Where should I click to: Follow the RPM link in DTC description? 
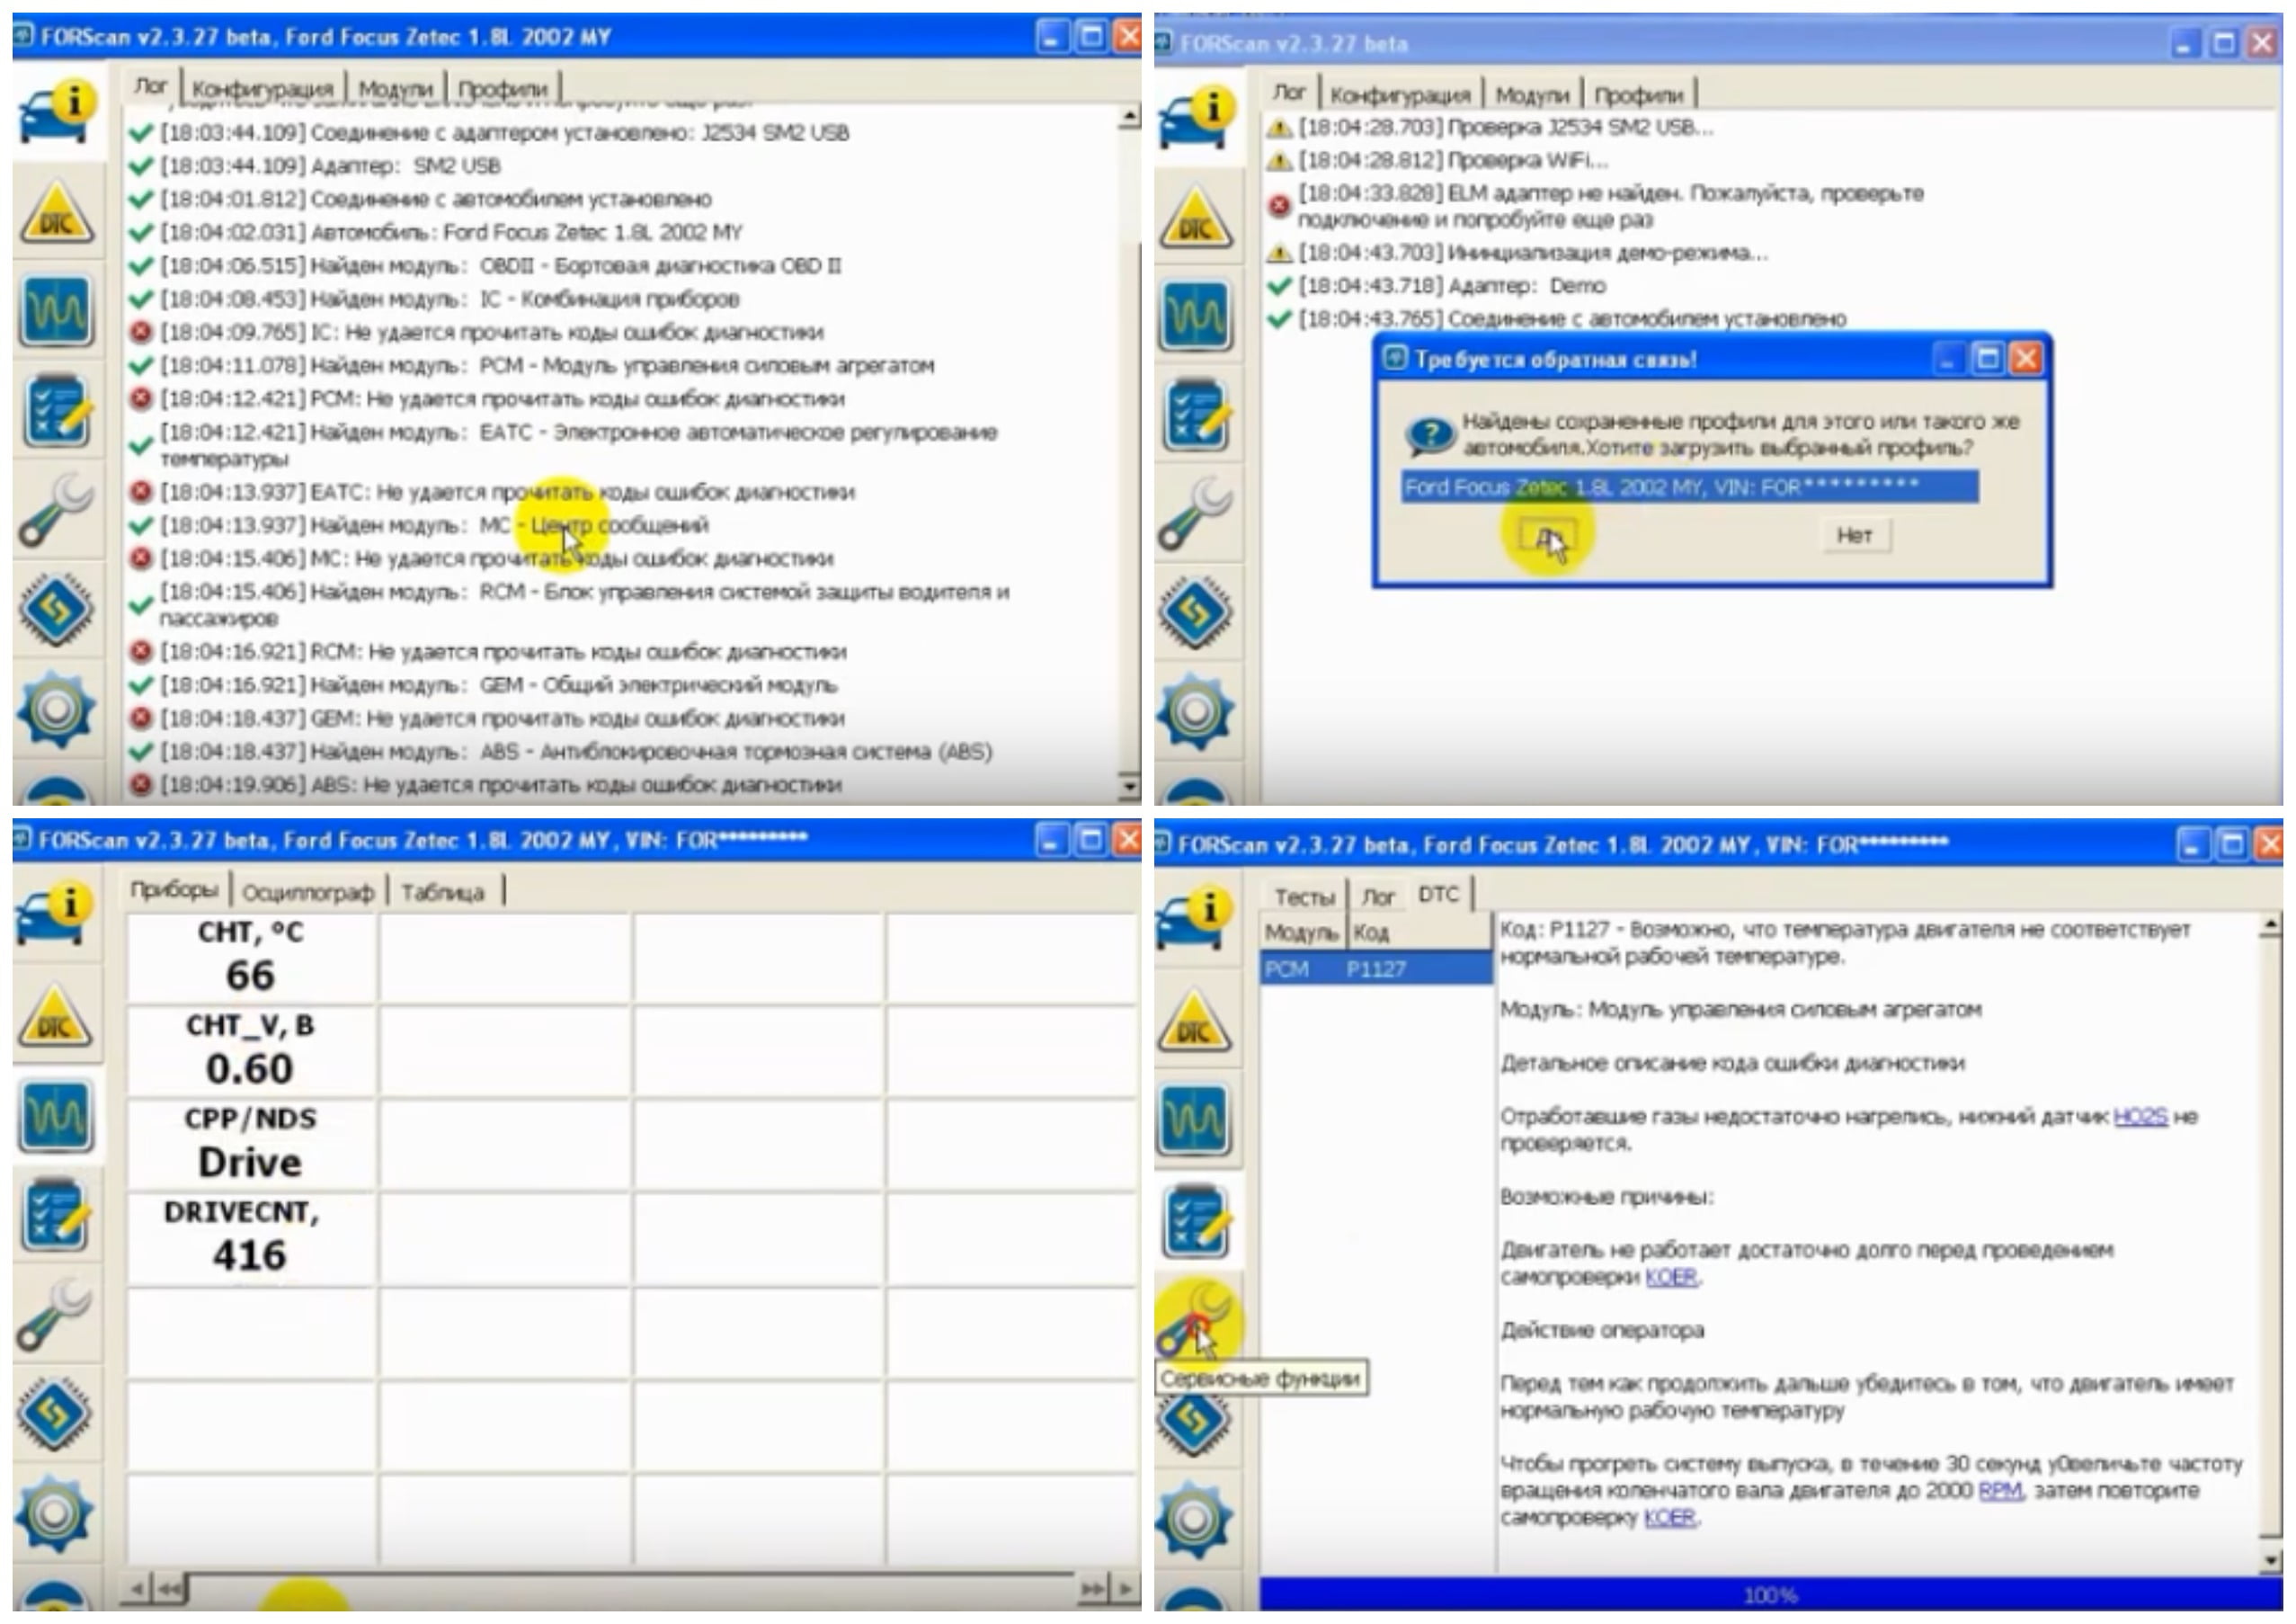[2000, 1490]
